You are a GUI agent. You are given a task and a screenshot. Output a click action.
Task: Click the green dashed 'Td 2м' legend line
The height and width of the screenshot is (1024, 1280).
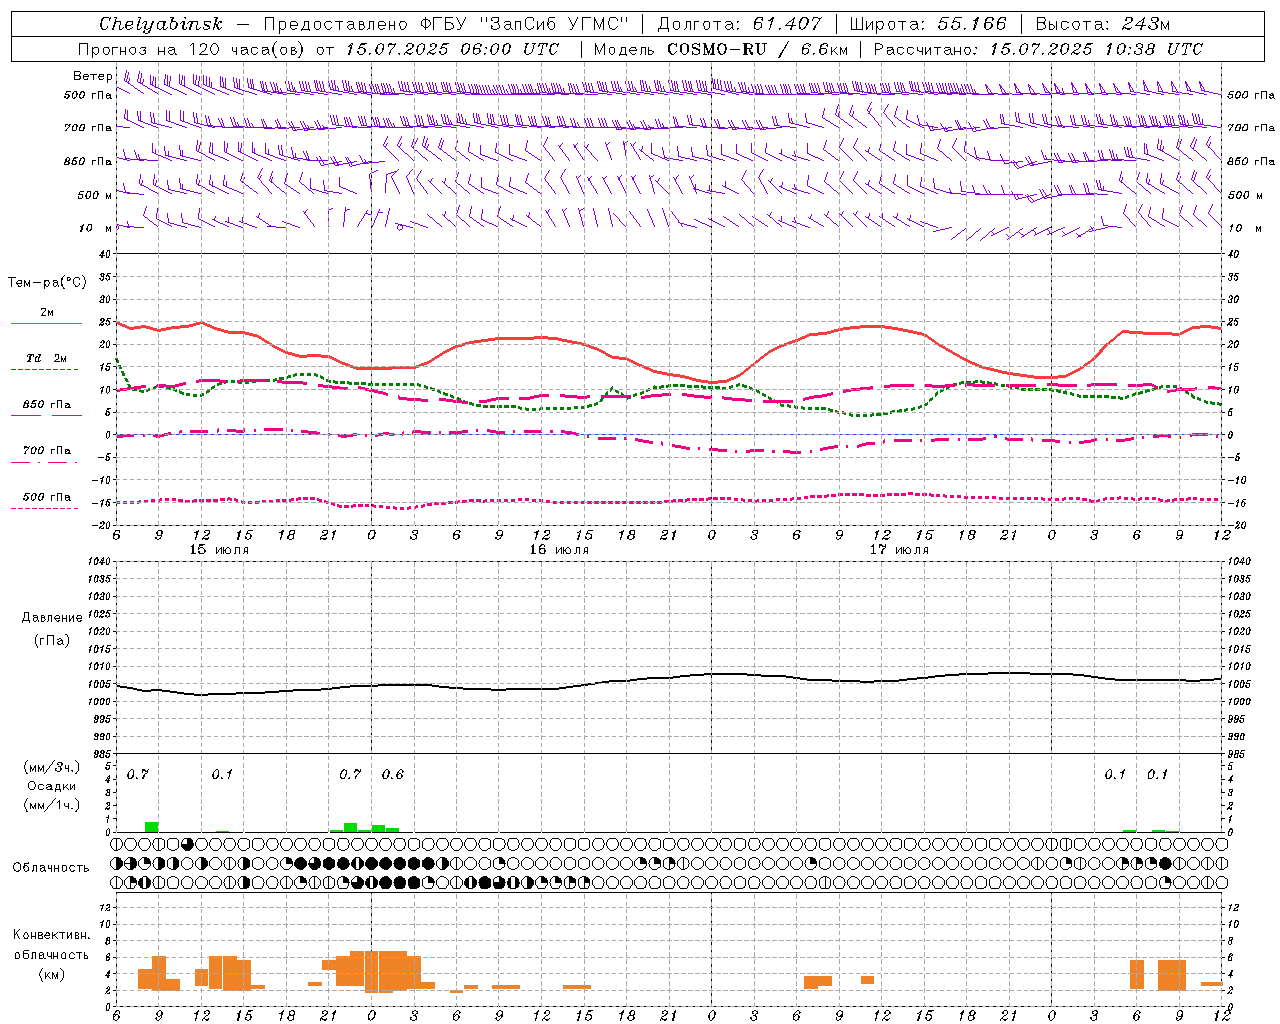pos(44,370)
